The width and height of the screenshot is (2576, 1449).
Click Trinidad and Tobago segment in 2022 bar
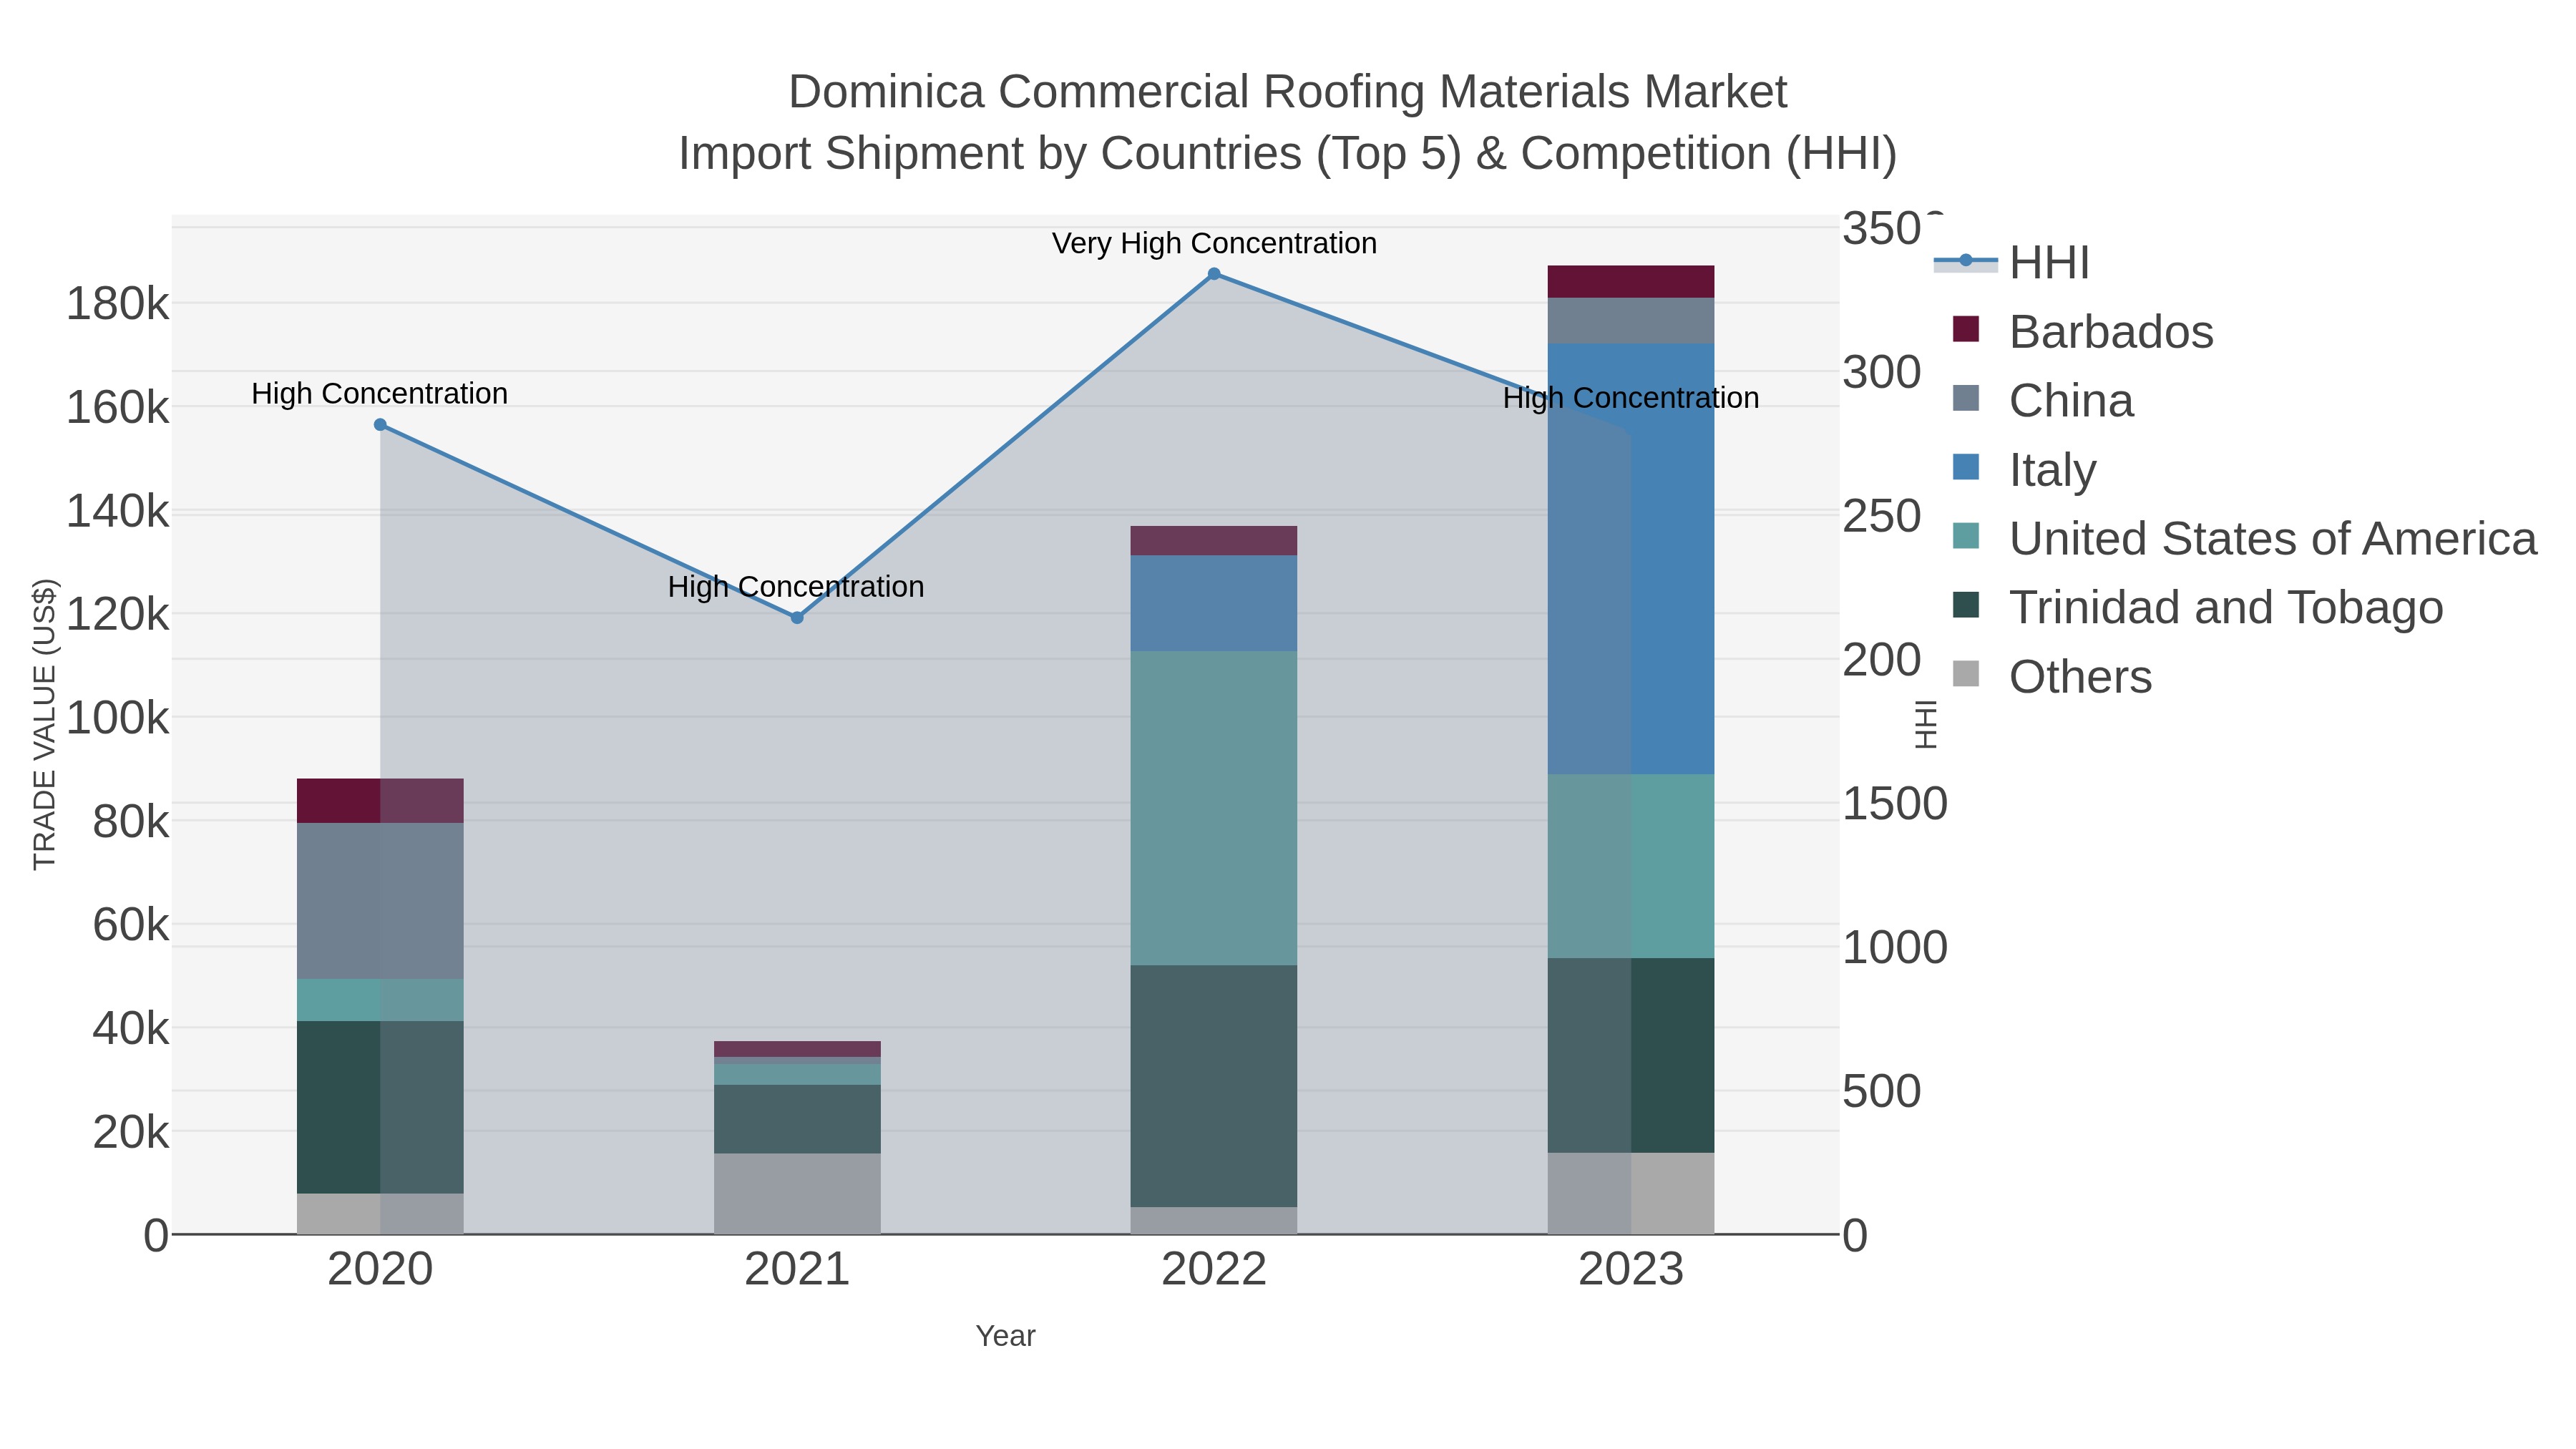click(1214, 1086)
